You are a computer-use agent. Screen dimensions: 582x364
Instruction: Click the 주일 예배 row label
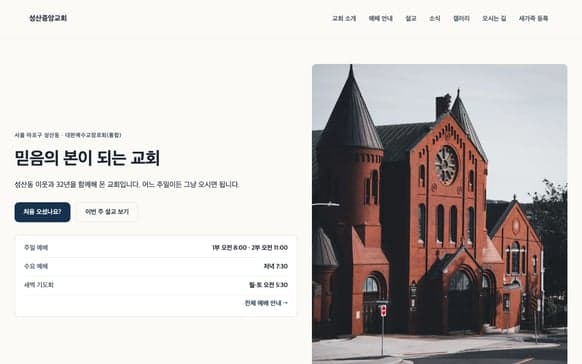click(x=36, y=247)
